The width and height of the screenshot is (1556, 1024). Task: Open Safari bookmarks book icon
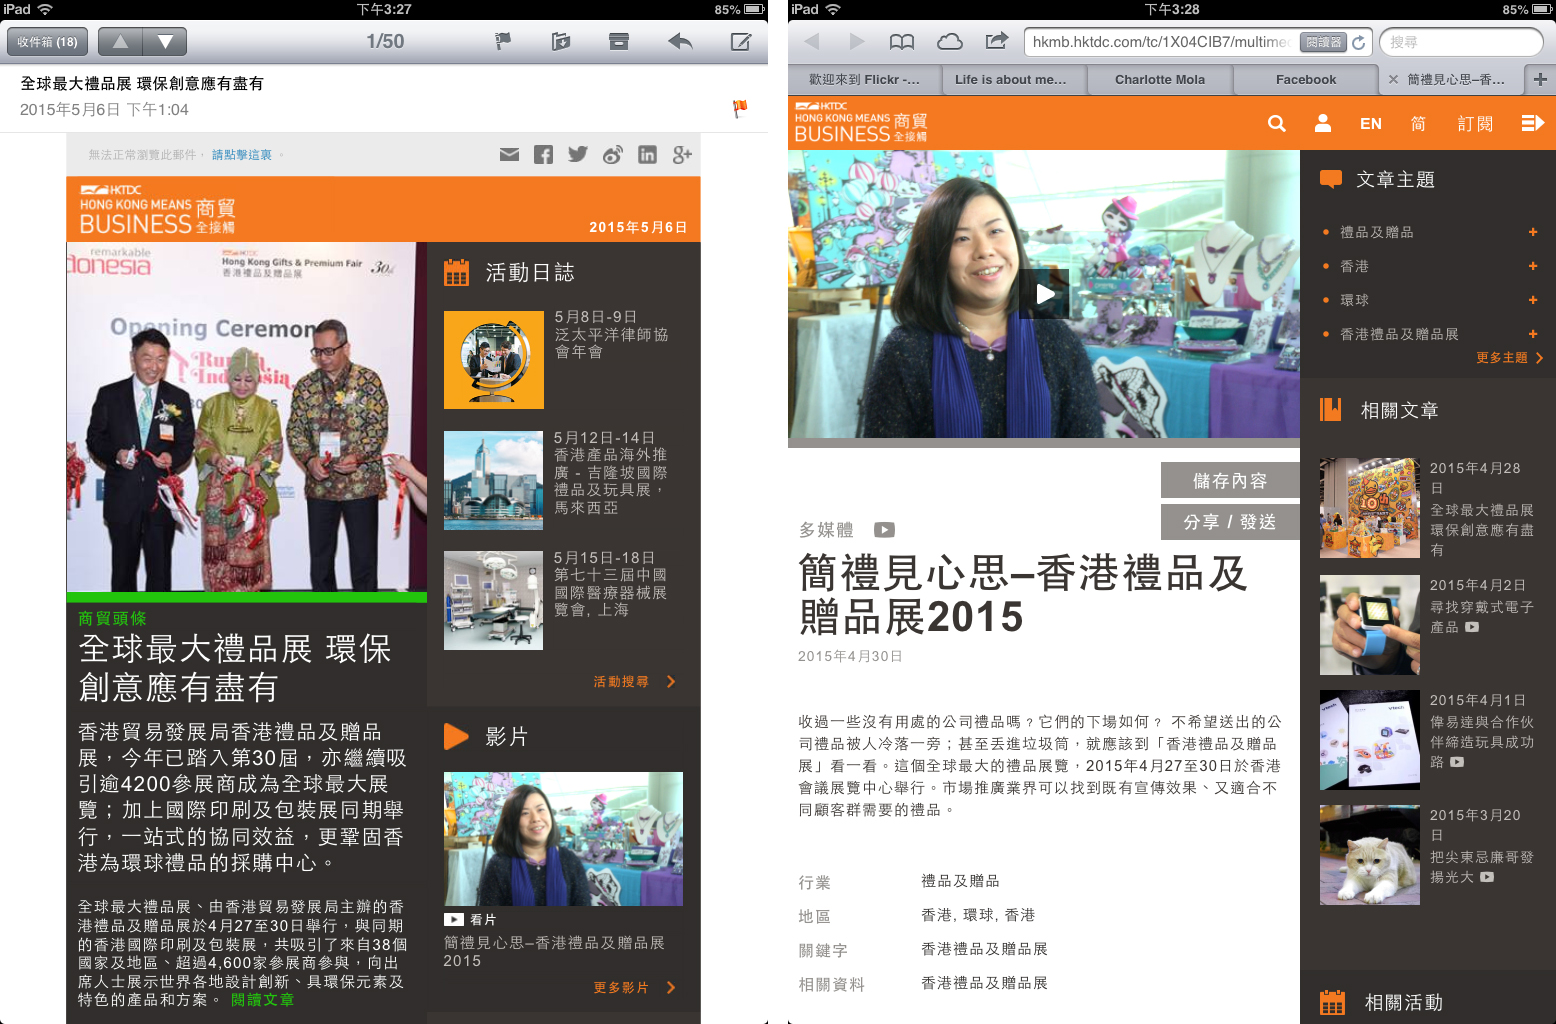(902, 41)
